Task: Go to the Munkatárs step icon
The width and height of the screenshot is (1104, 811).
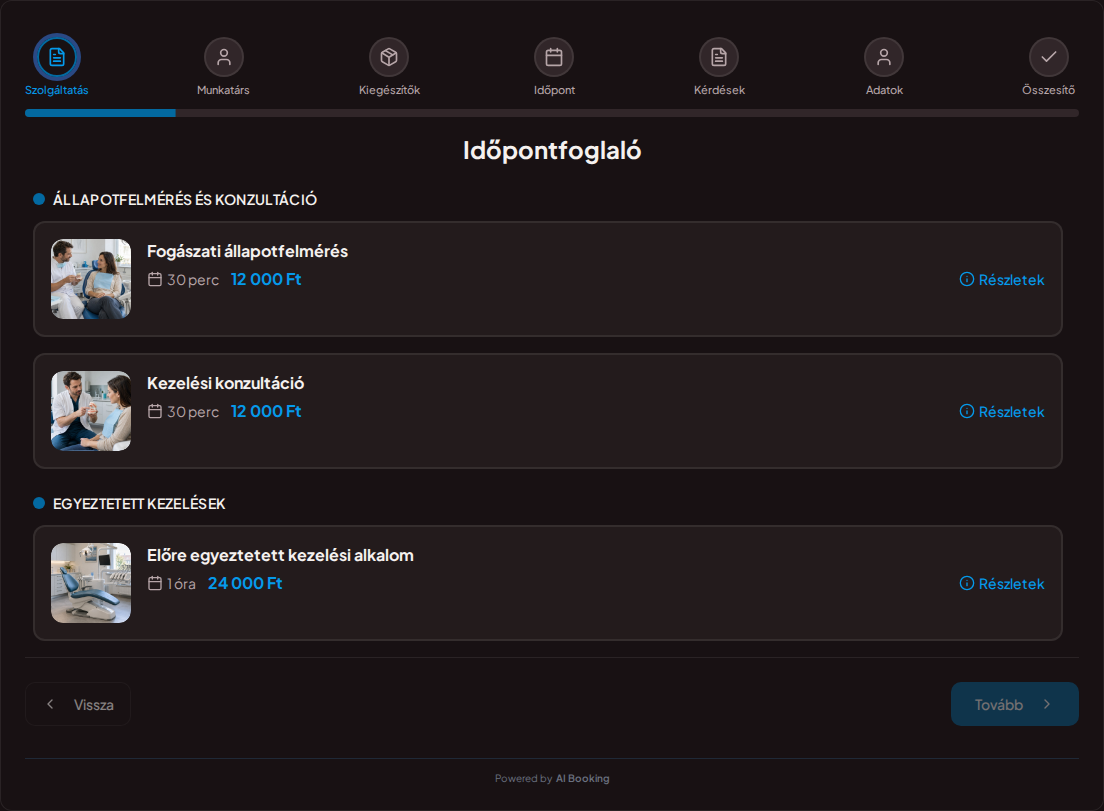Action: (224, 57)
